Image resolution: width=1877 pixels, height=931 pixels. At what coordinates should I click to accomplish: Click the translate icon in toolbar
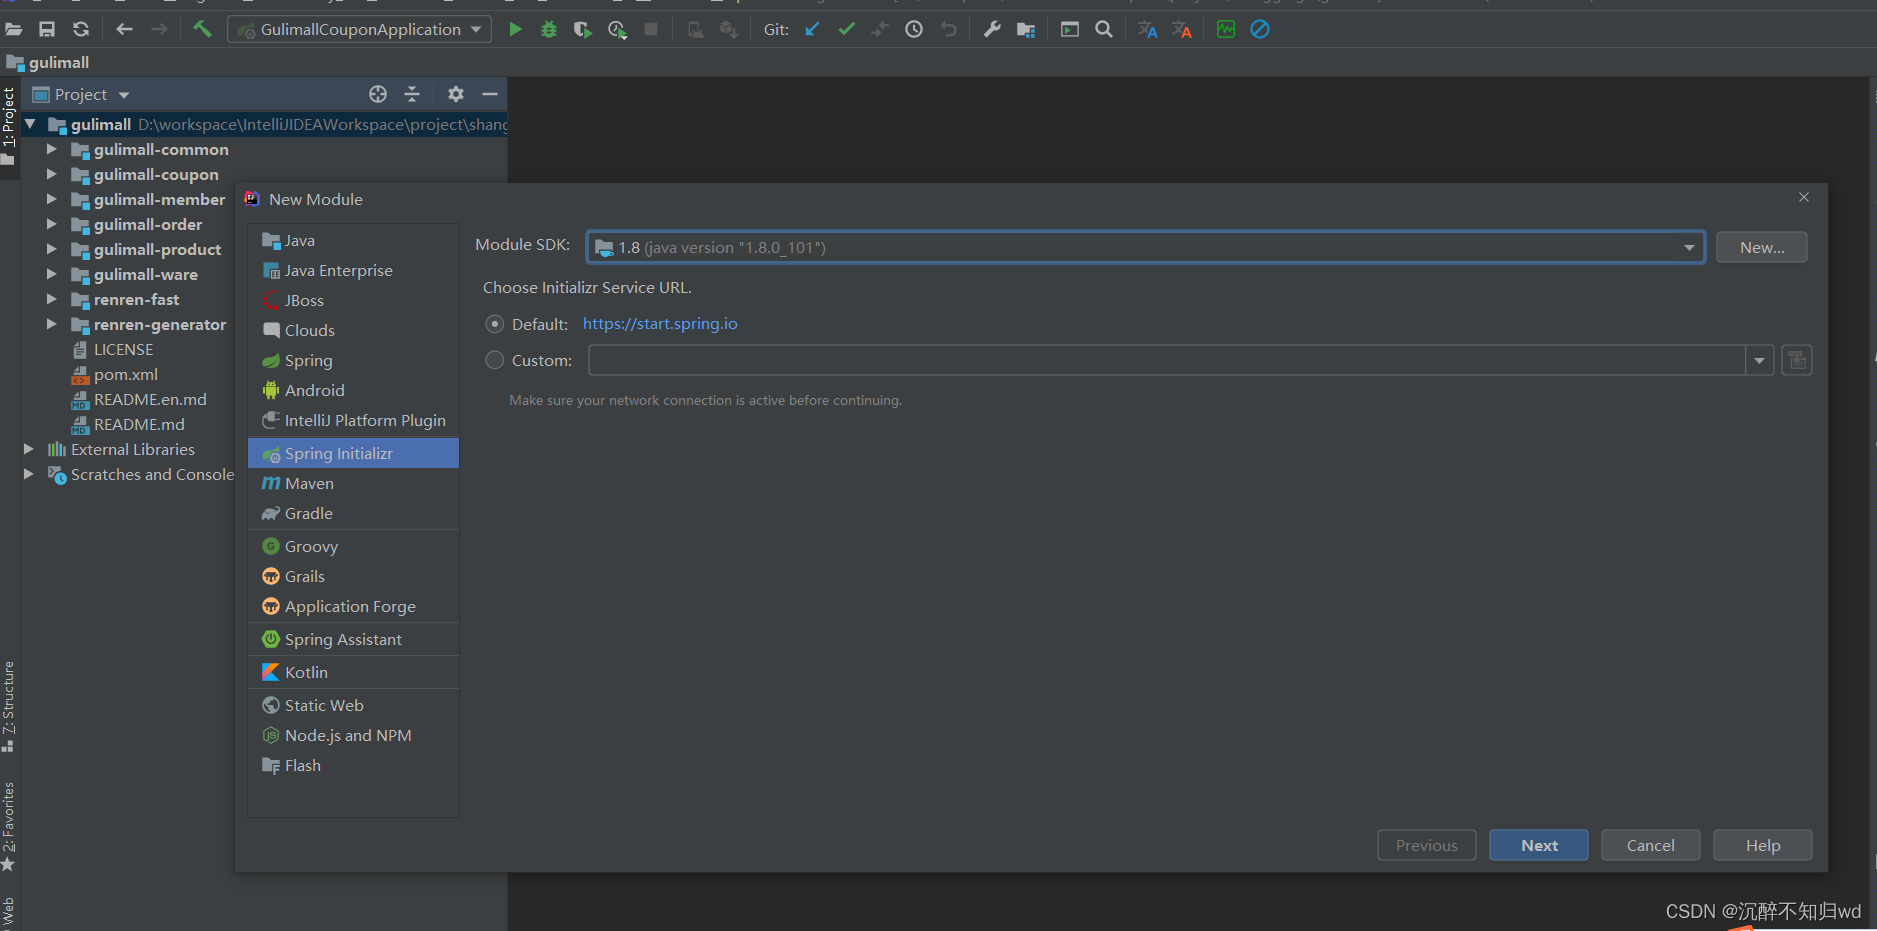tap(1147, 30)
